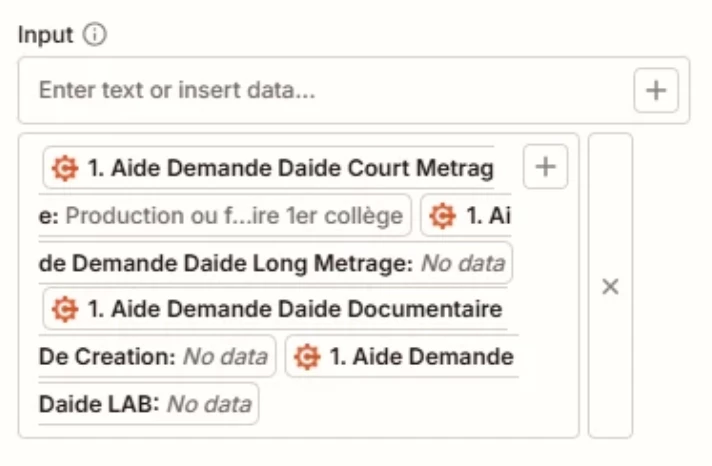Click "No data" value of De Creation
Image resolution: width=712 pixels, height=466 pixels.
225,357
